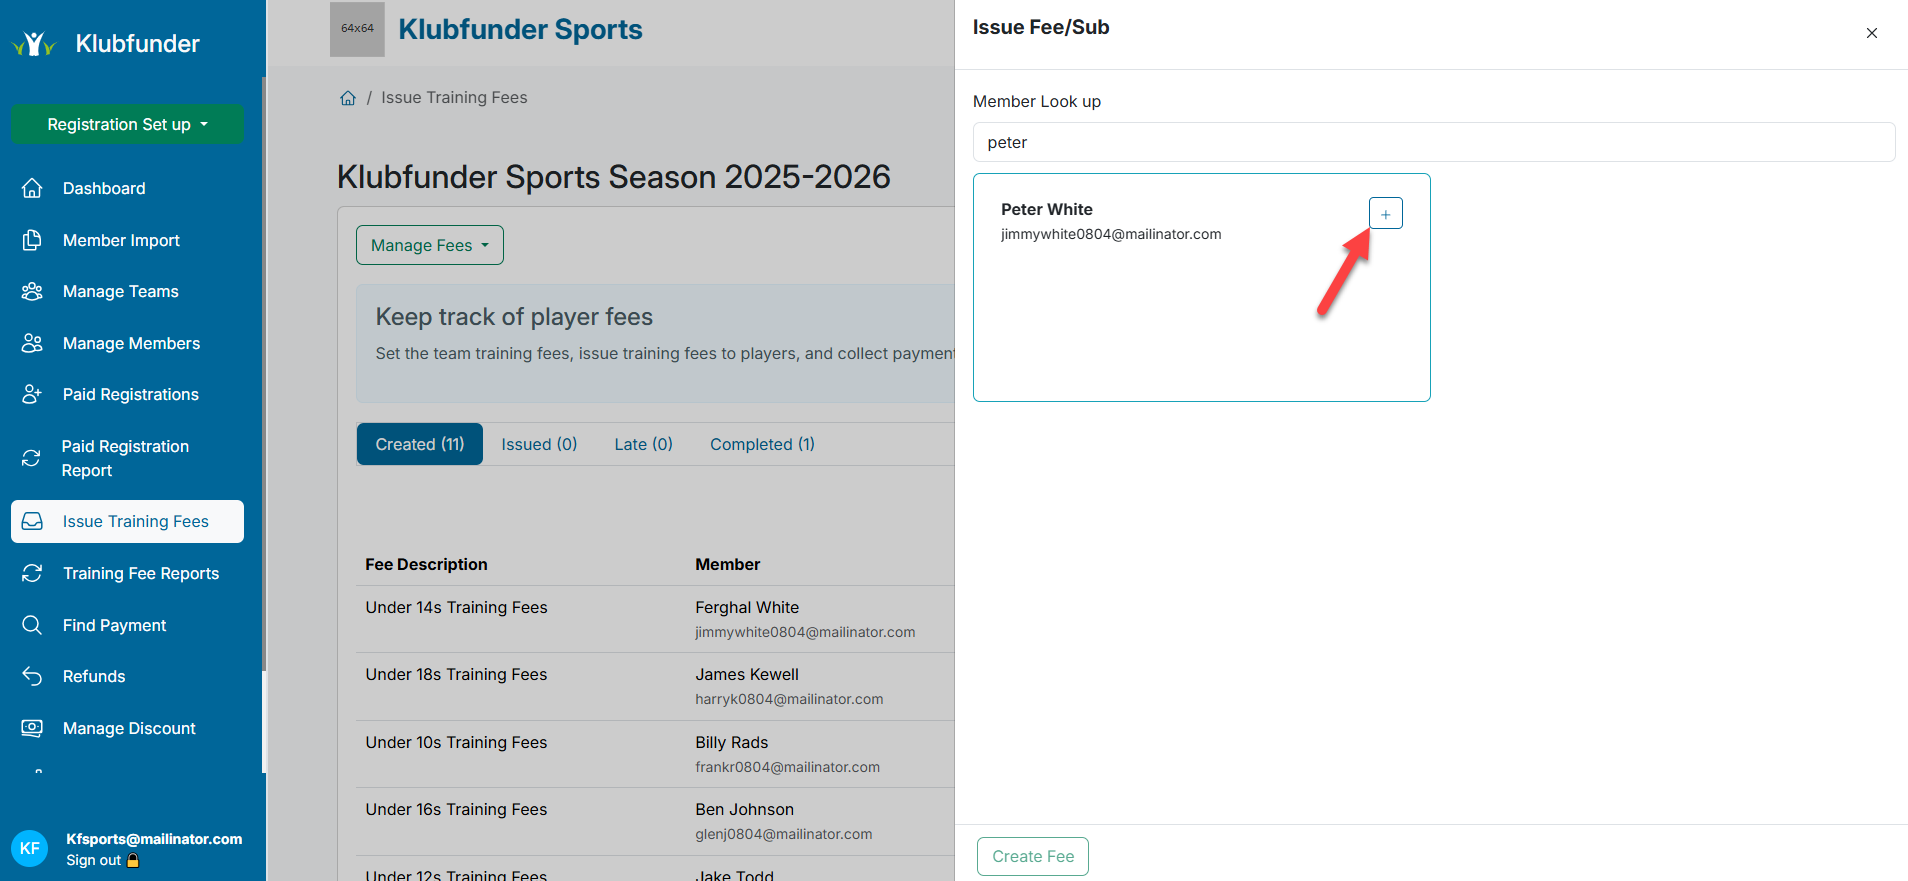1908x881 pixels.
Task: Go to the Refunds section
Action: coord(94,676)
